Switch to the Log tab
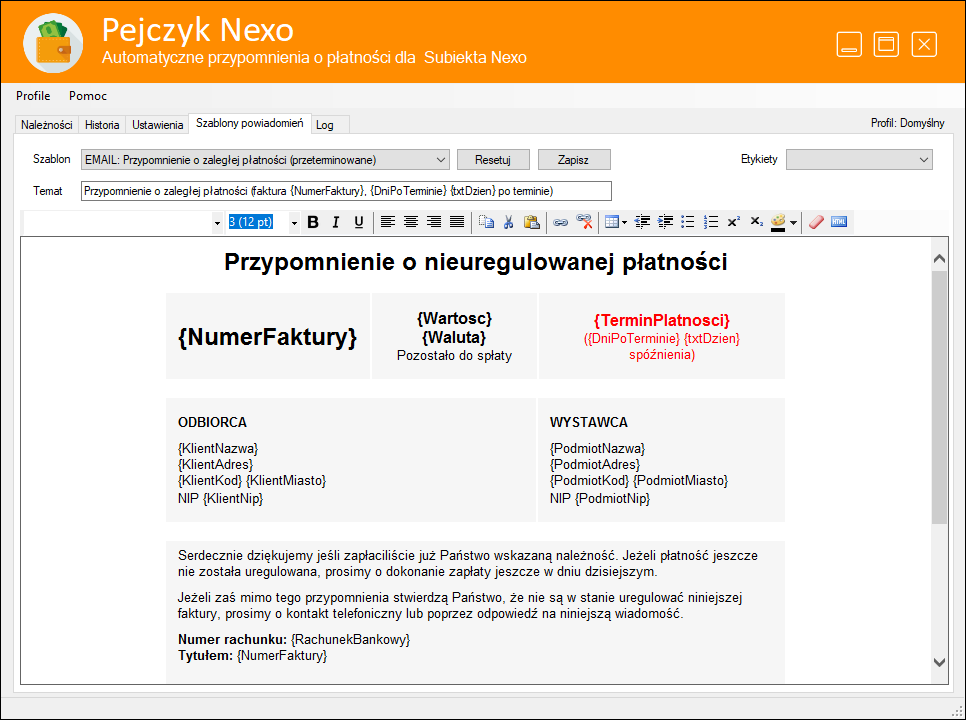 click(325, 125)
